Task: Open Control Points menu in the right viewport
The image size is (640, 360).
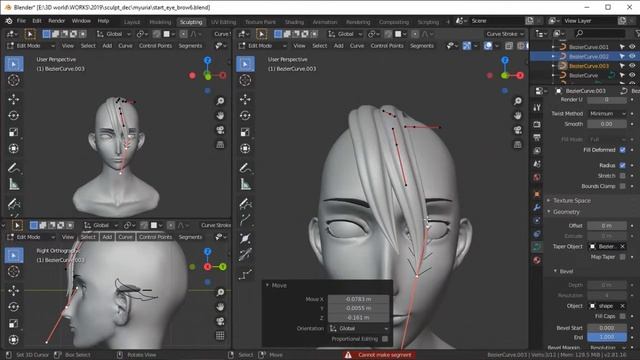Action: point(387,46)
